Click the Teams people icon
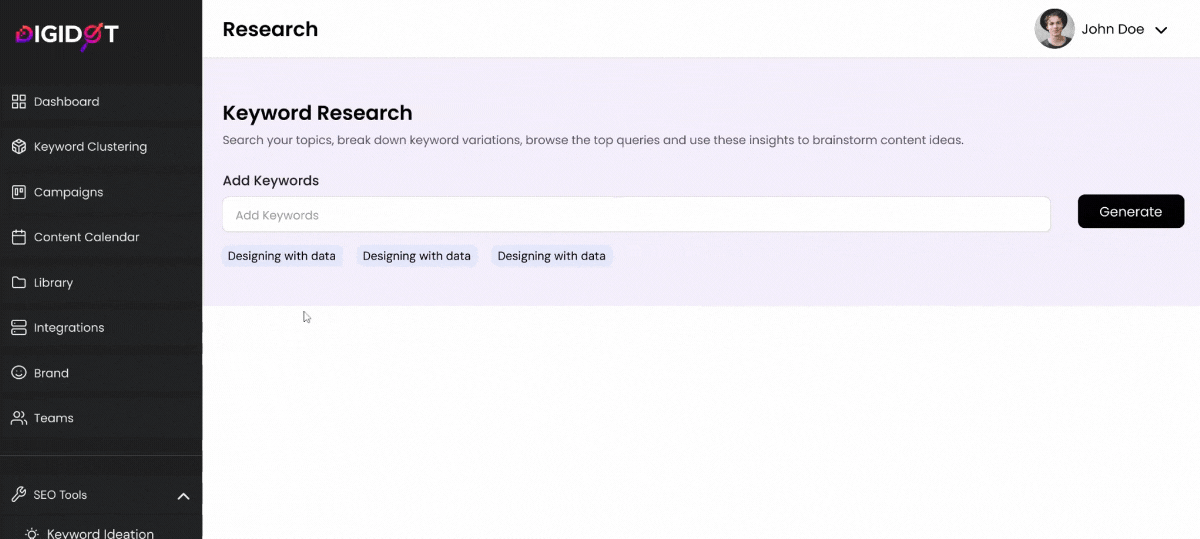Image resolution: width=1200 pixels, height=539 pixels. pyautogui.click(x=18, y=418)
